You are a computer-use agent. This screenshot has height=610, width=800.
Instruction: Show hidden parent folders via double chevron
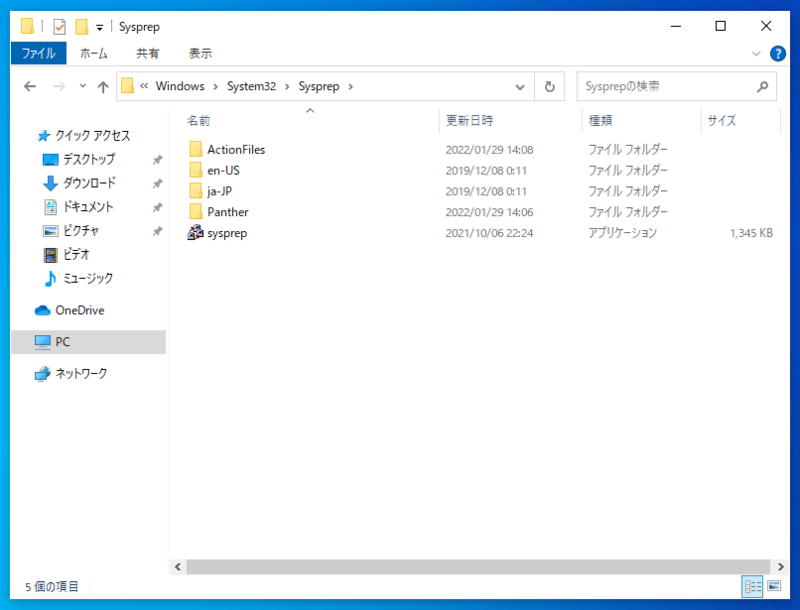pyautogui.click(x=144, y=86)
